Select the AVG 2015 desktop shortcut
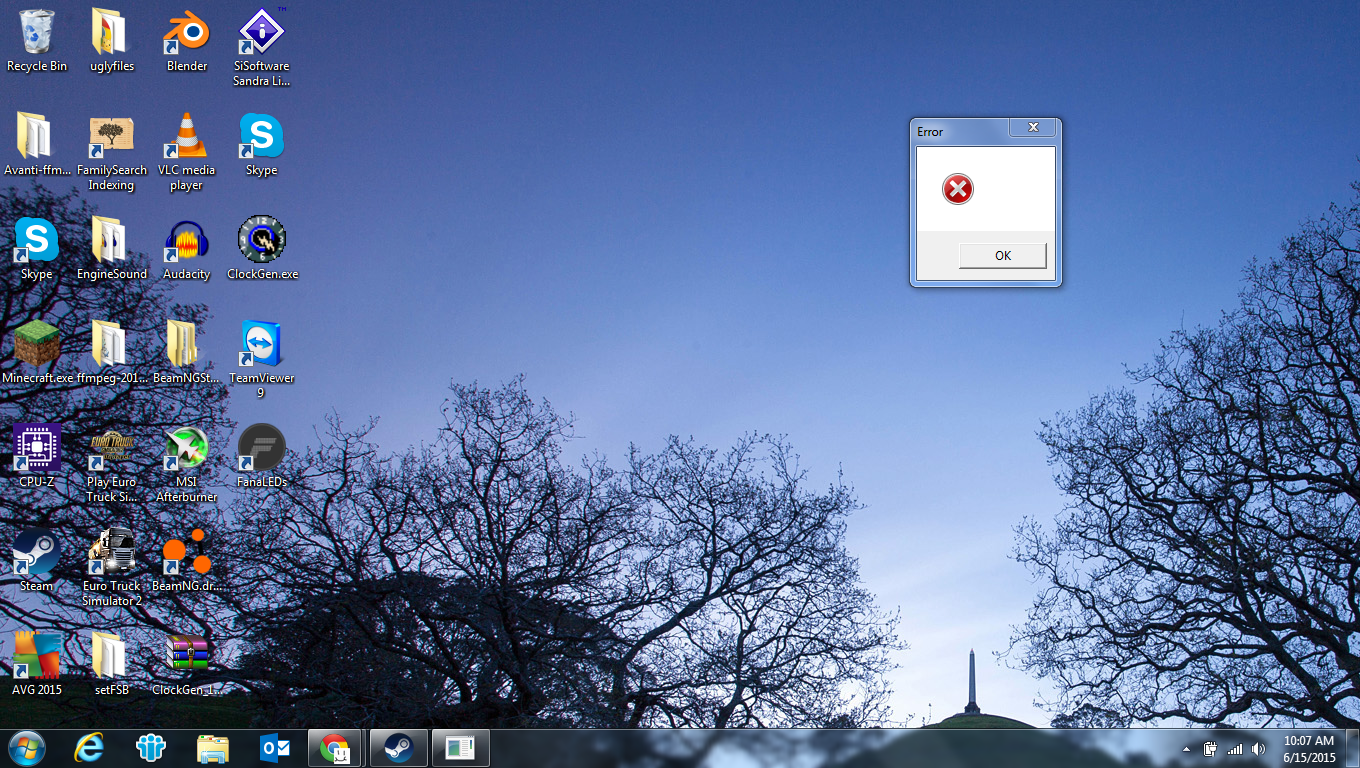 (x=37, y=665)
